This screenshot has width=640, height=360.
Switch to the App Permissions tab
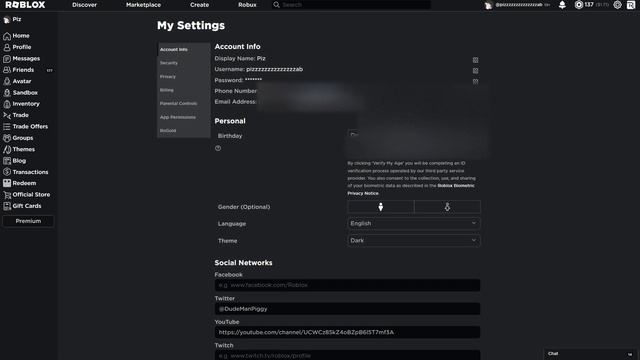click(184, 117)
